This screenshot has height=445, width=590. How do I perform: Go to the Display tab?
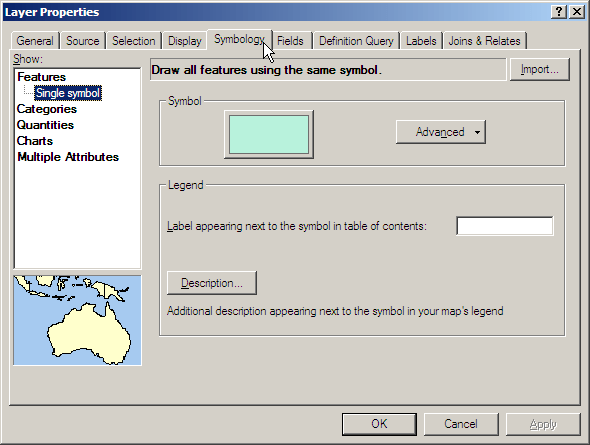click(185, 41)
